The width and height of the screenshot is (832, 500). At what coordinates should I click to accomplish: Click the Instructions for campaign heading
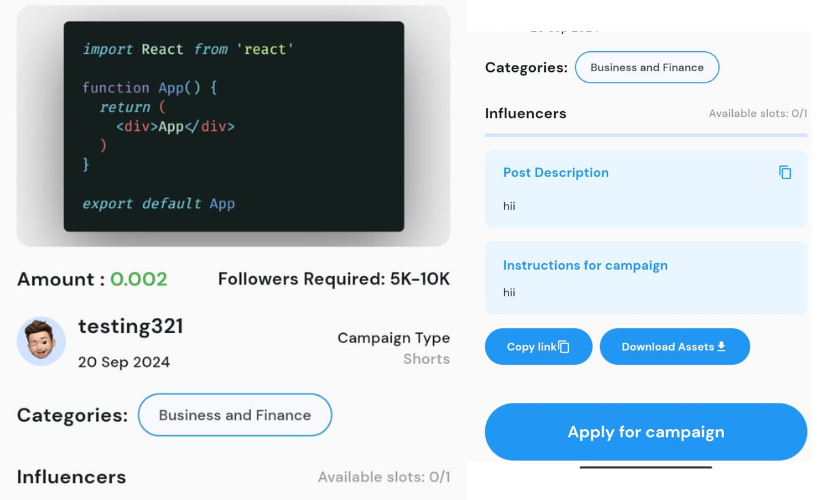click(585, 265)
